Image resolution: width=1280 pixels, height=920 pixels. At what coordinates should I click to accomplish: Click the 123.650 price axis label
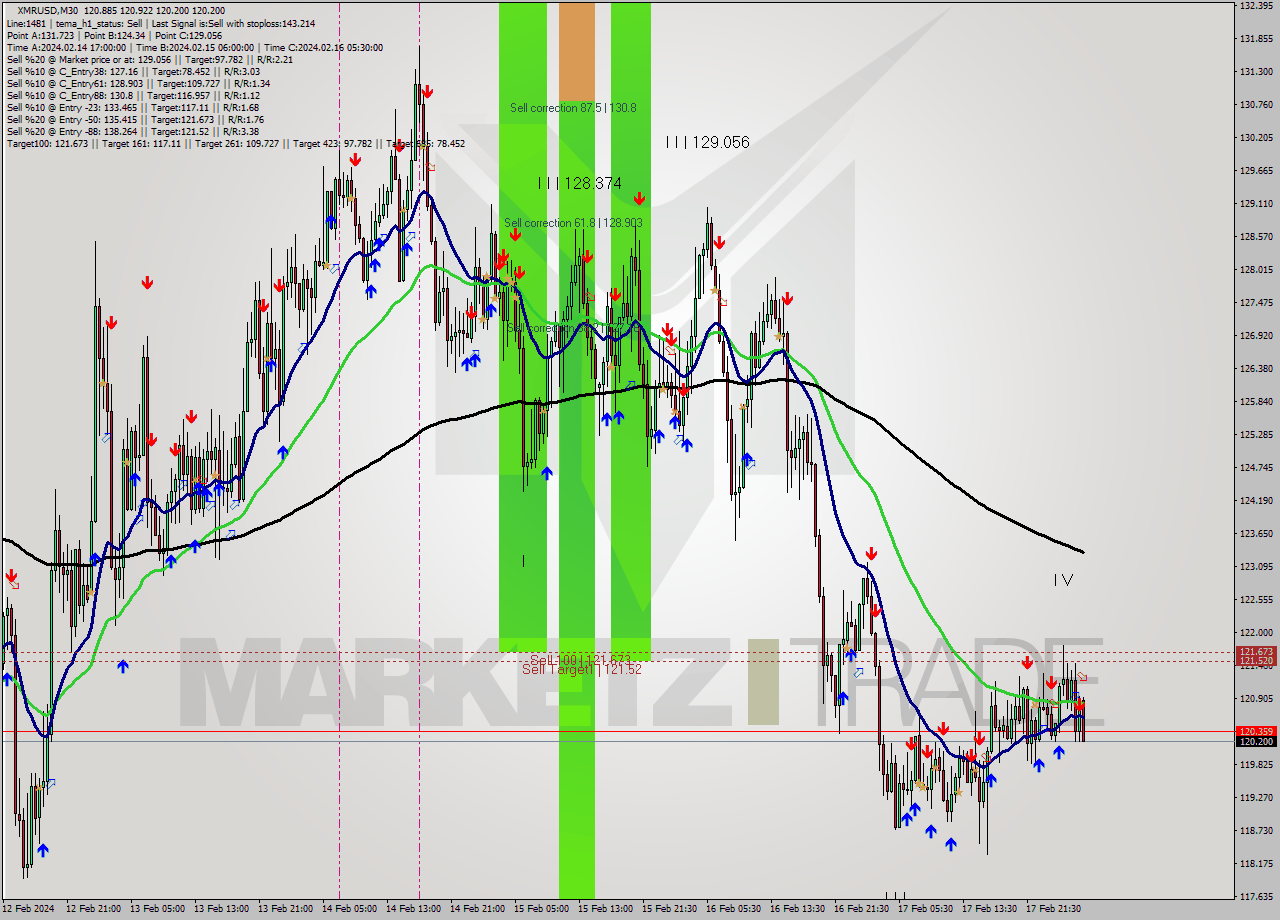pyautogui.click(x=1256, y=534)
